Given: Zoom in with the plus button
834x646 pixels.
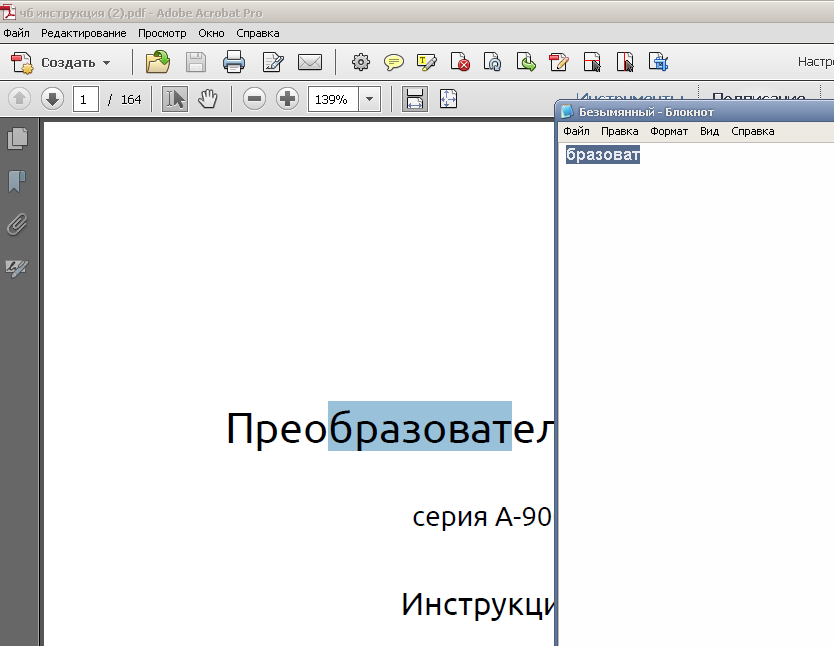Looking at the screenshot, I should [288, 99].
